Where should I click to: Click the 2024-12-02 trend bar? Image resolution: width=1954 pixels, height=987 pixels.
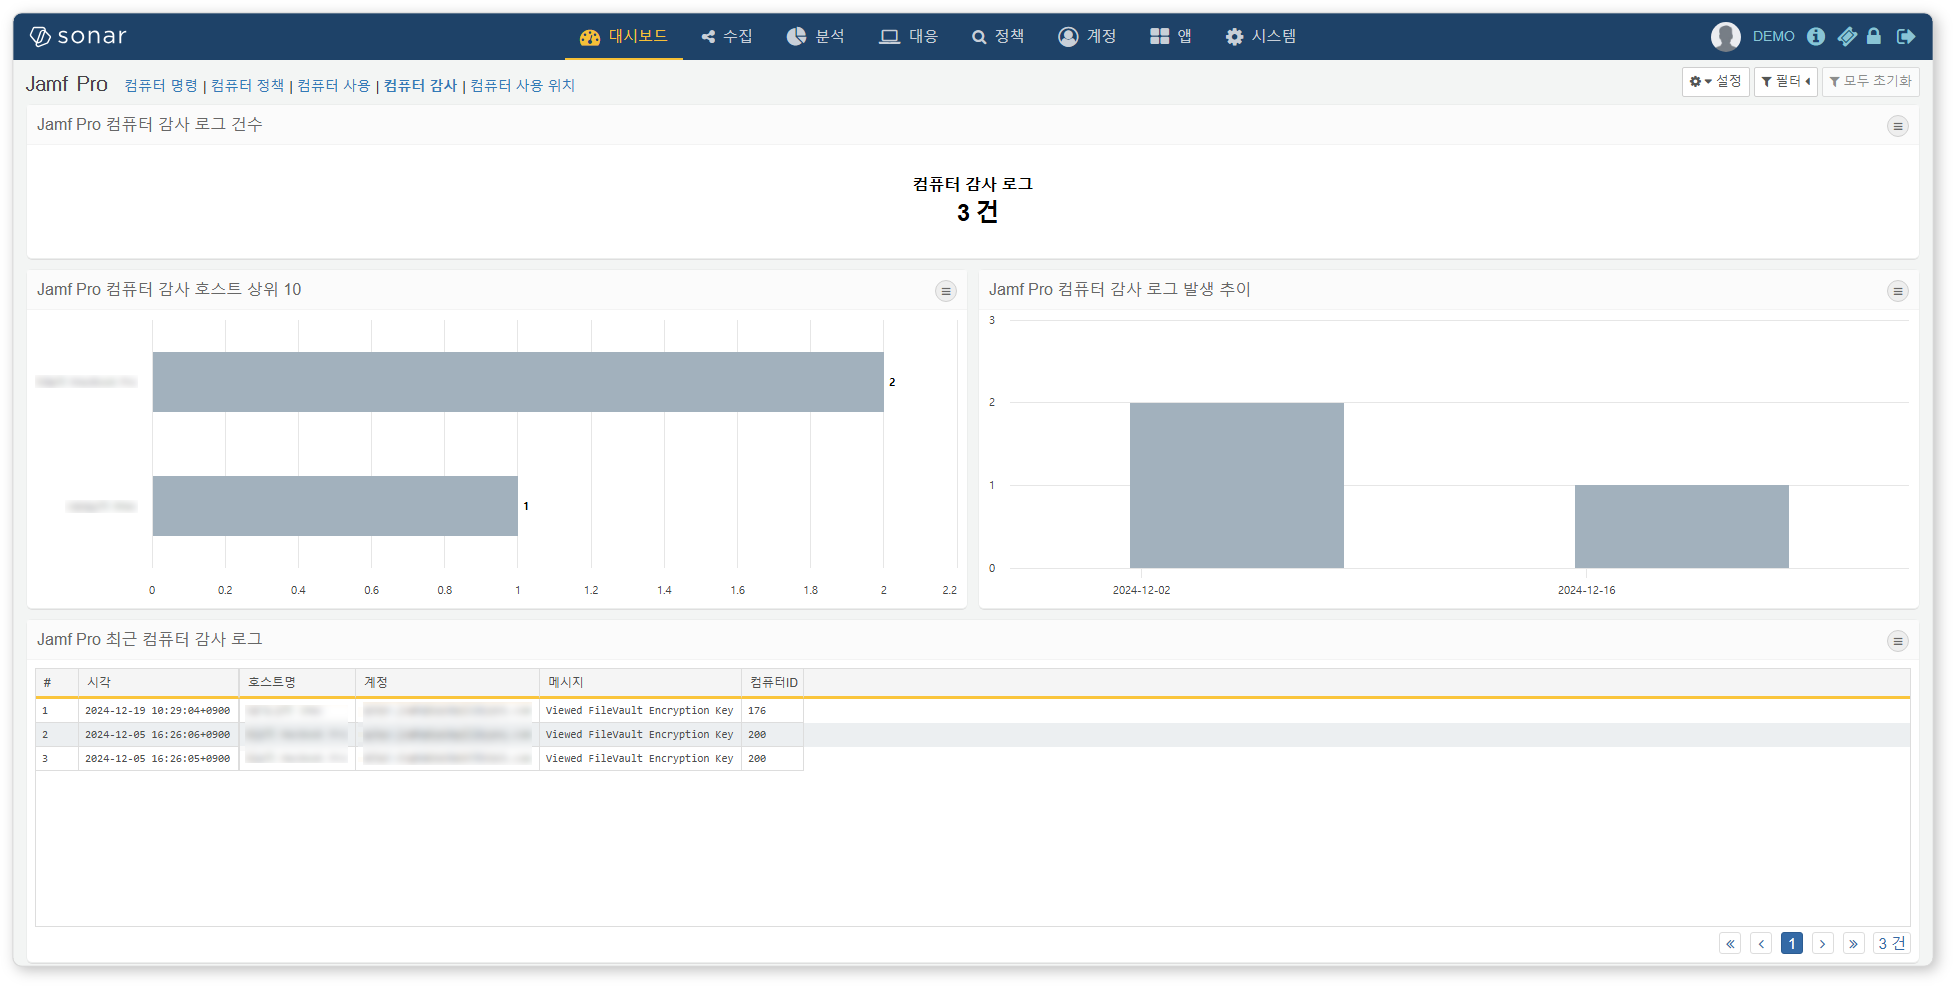tap(1237, 485)
